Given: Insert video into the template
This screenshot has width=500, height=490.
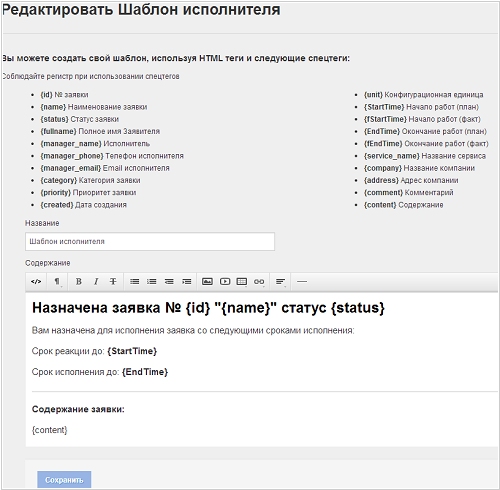Looking at the screenshot, I should click(225, 282).
